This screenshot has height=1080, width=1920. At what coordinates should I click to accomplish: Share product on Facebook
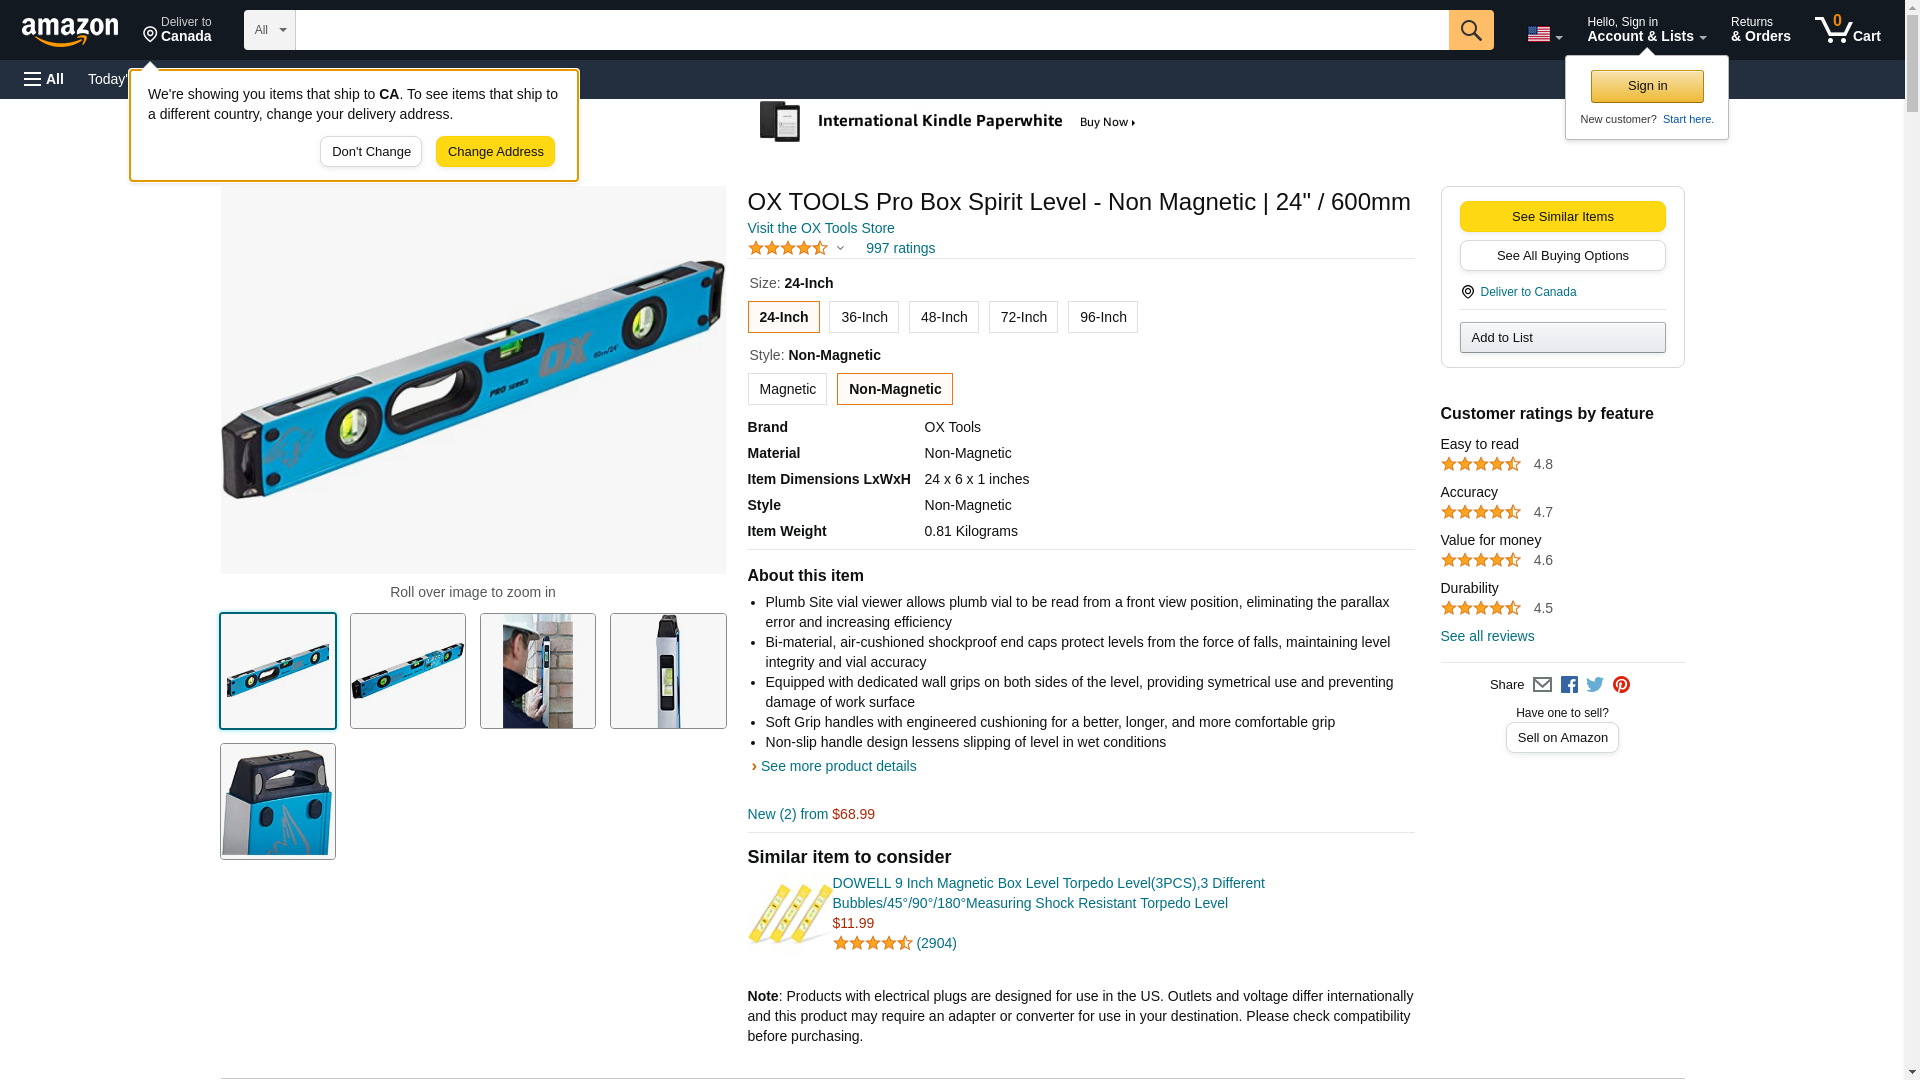[x=1569, y=685]
